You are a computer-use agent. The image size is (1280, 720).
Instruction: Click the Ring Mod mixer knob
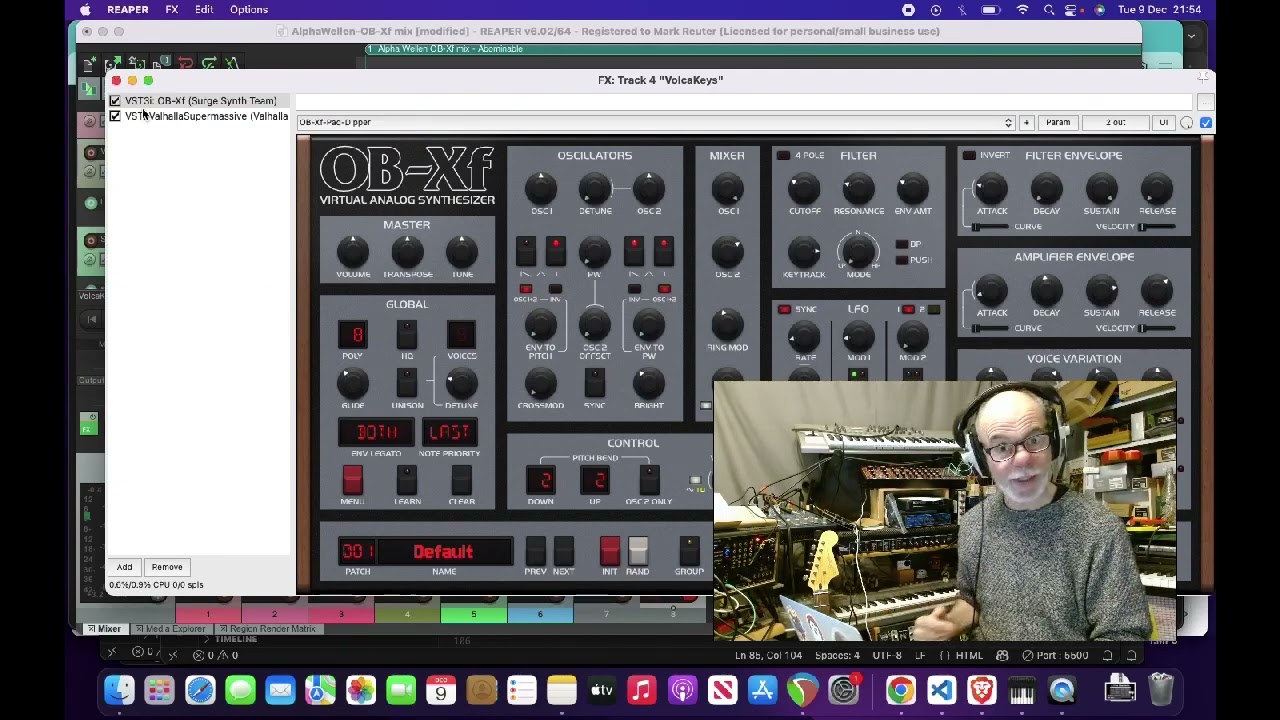[x=727, y=323]
